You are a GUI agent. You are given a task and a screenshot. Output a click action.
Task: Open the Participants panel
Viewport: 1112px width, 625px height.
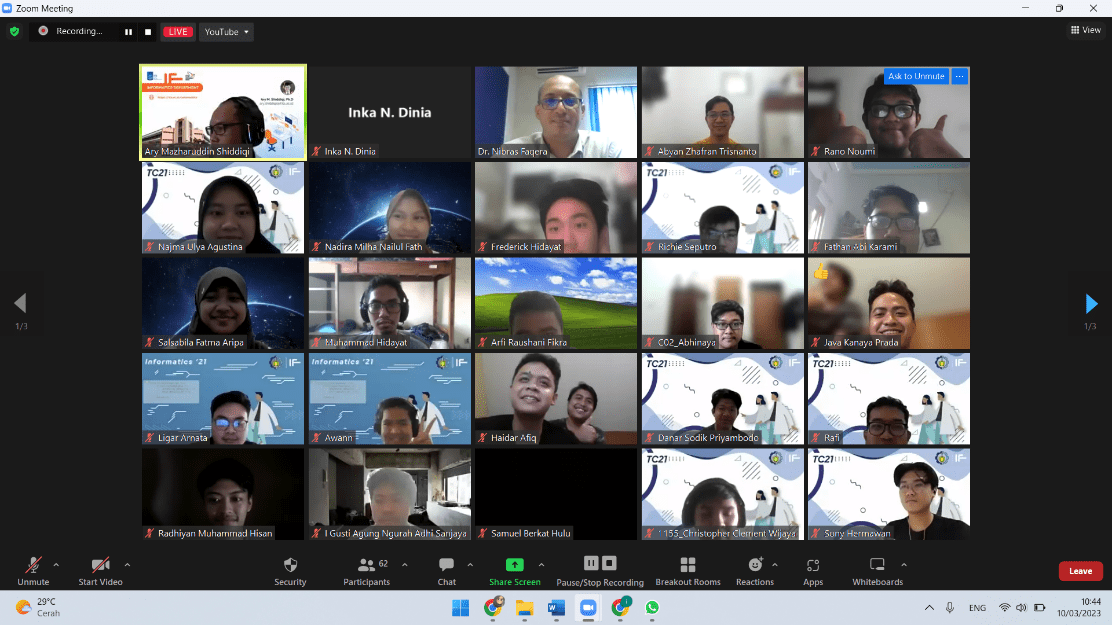(x=367, y=566)
